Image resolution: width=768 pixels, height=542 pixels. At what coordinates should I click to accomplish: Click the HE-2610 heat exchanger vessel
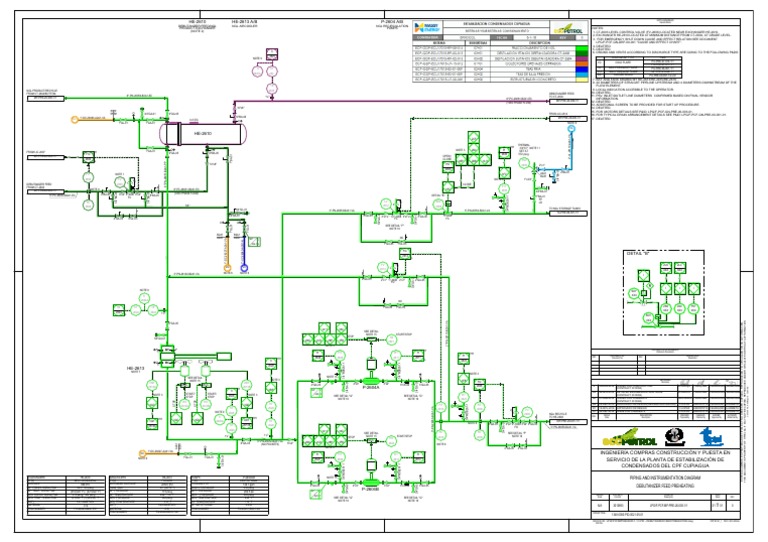[203, 134]
